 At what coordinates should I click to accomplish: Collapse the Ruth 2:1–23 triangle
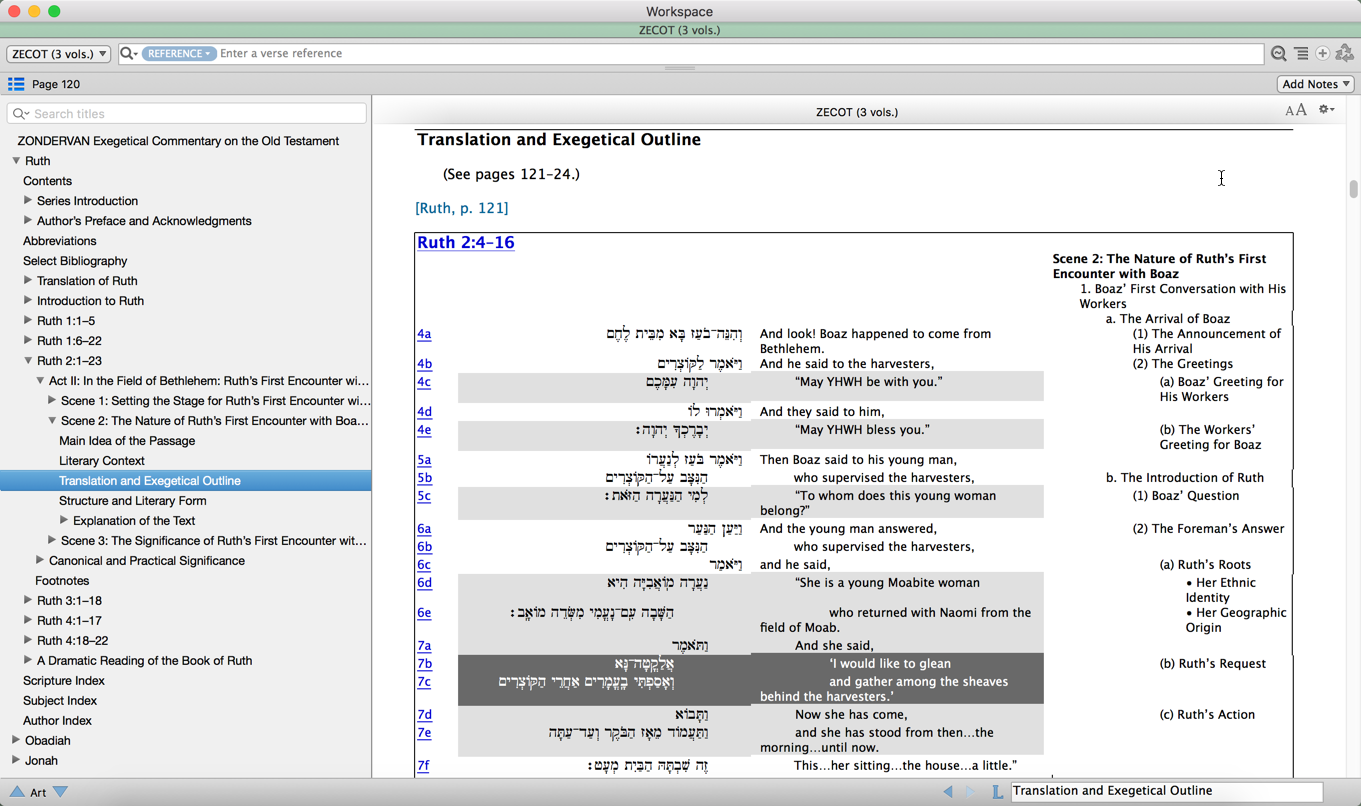(x=28, y=361)
